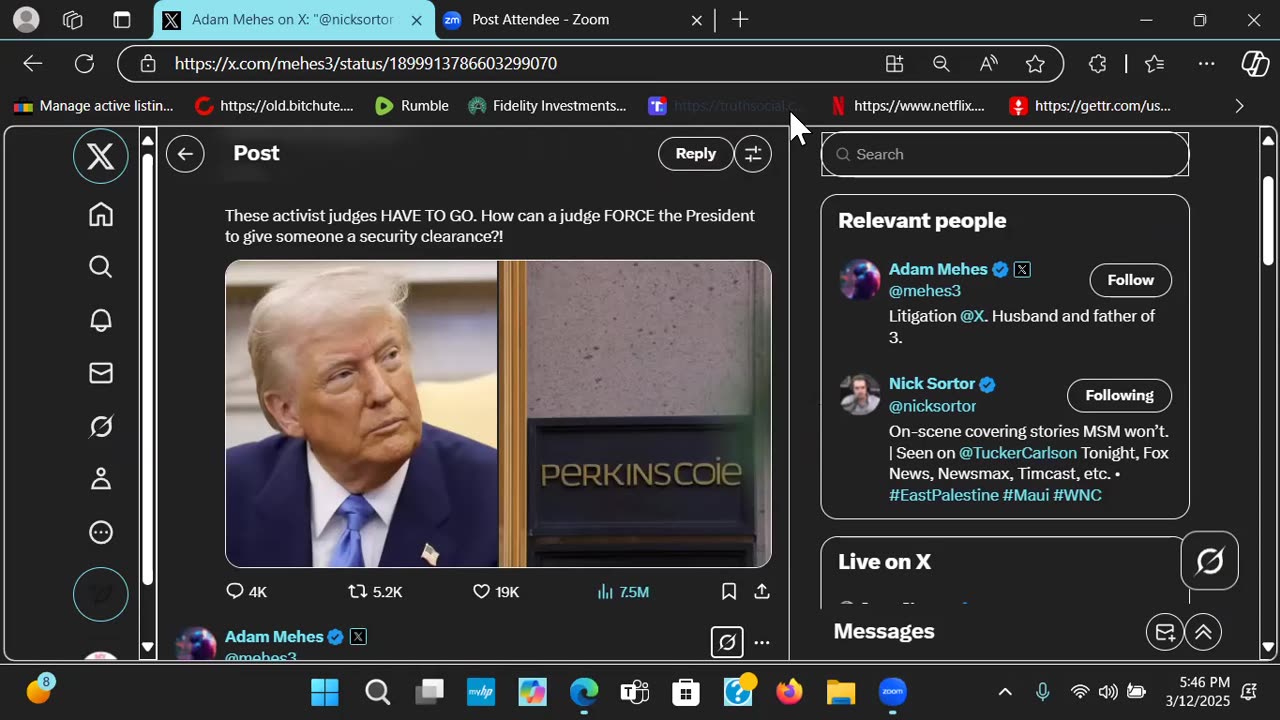Click Grok icon beside Adam Mehes reply
Image resolution: width=1280 pixels, height=720 pixels.
(727, 642)
